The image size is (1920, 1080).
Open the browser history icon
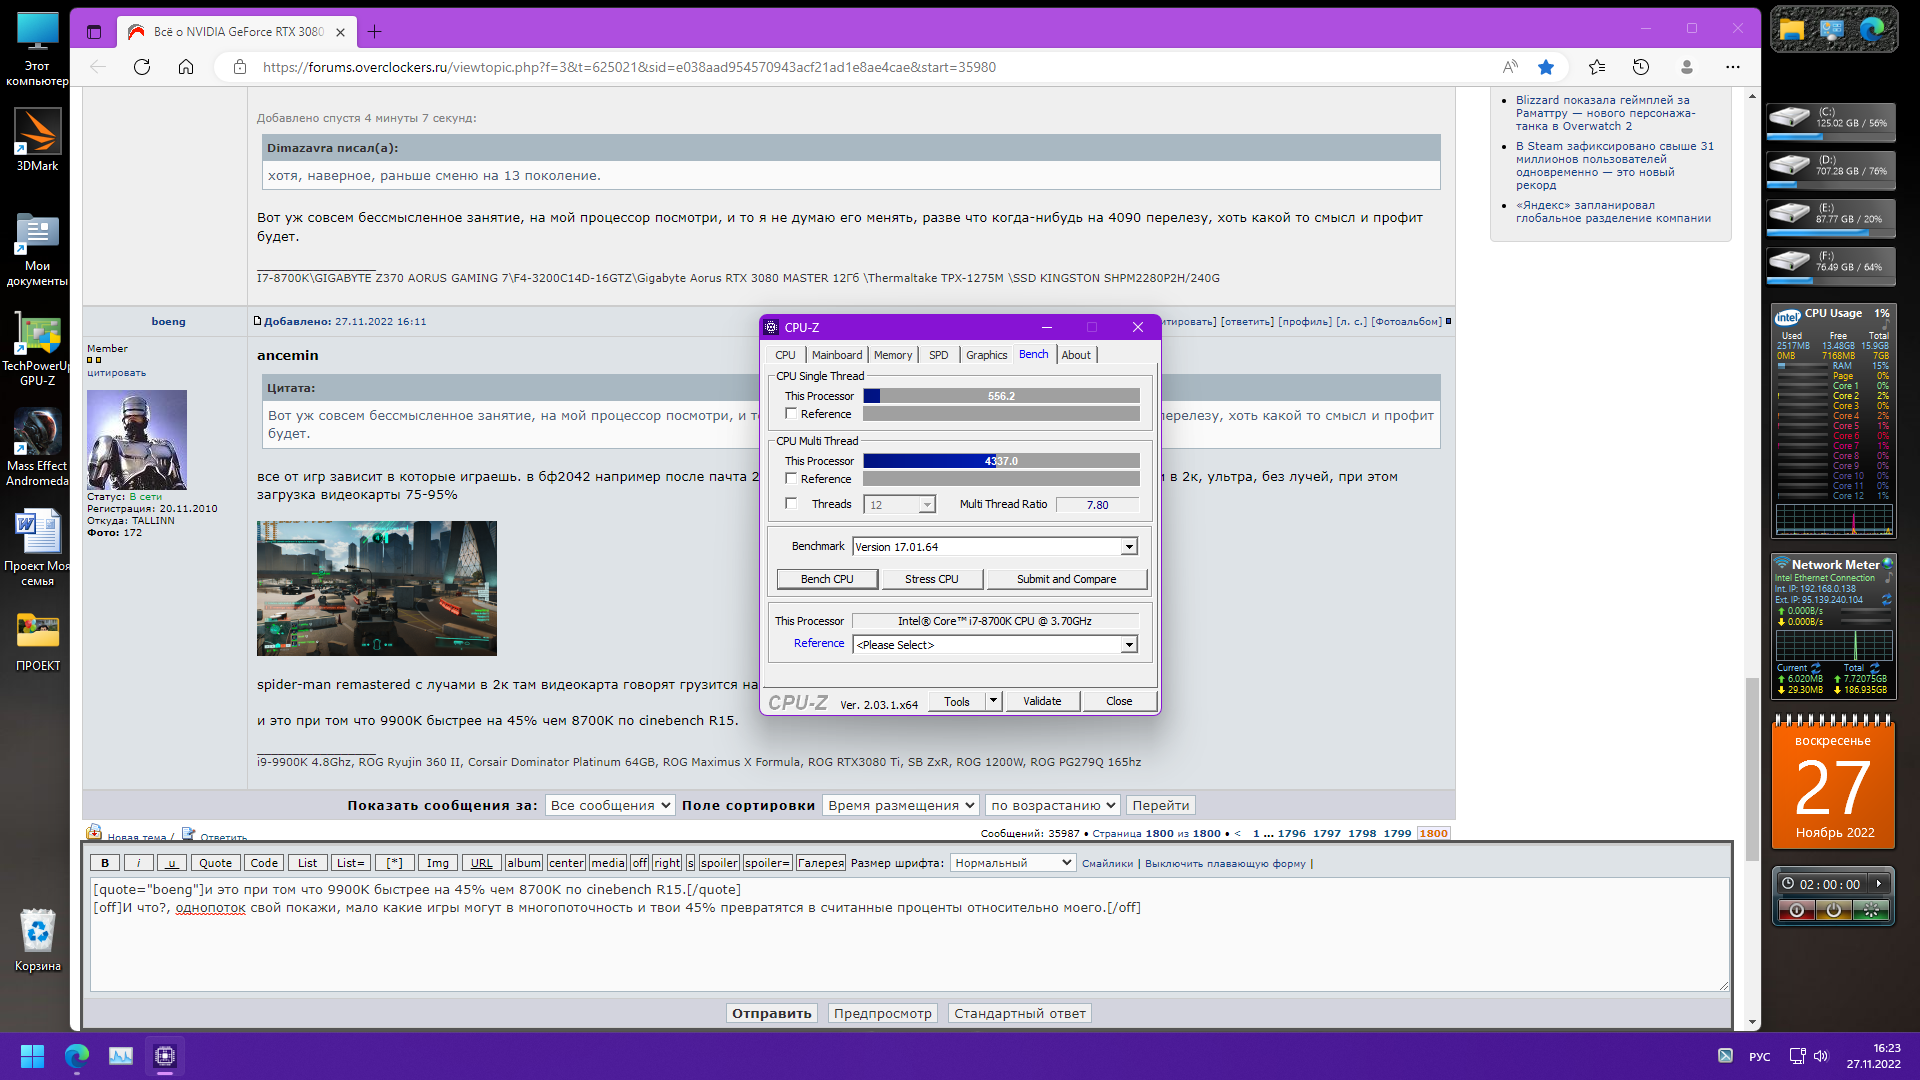(1641, 67)
